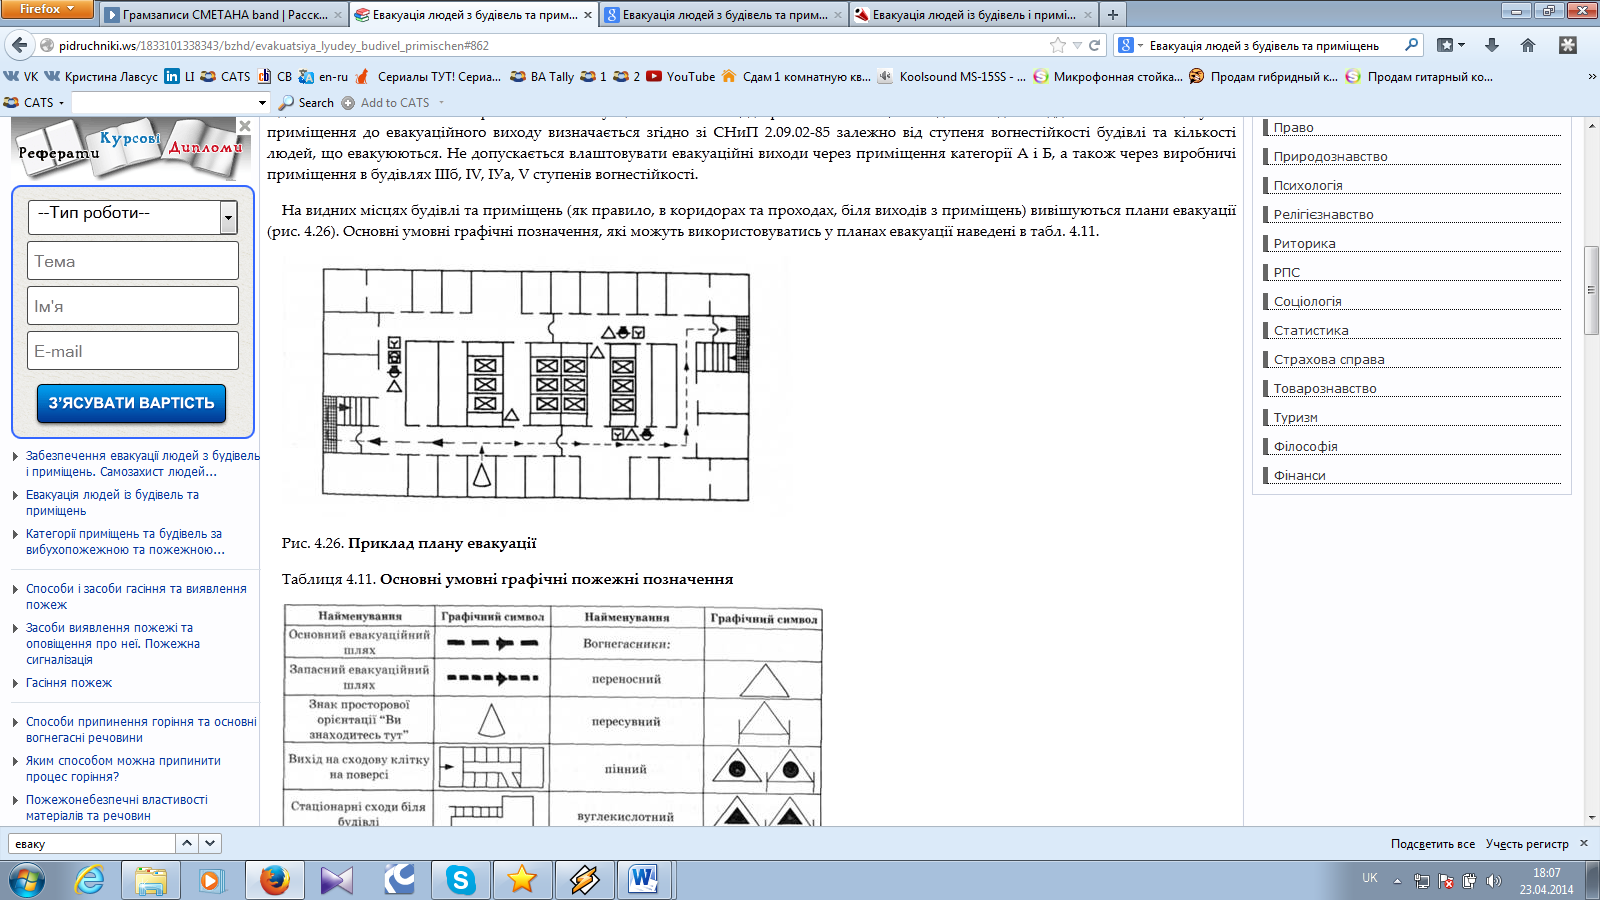1600x900 pixels.
Task: Click into the E-mail input field
Action: point(133,351)
